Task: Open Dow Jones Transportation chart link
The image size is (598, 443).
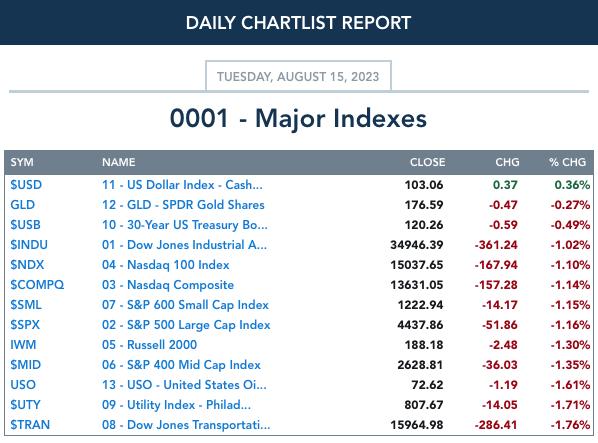Action: click(x=186, y=425)
